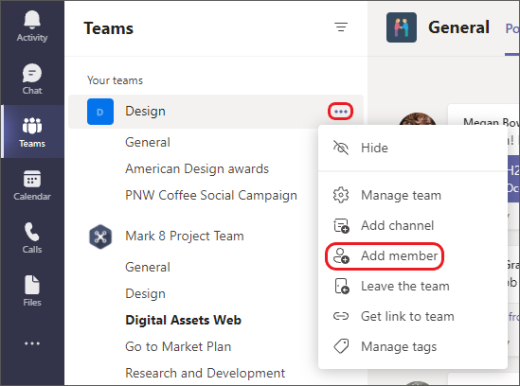Image resolution: width=520 pixels, height=386 pixels.
Task: Open Research and Development channel
Action: (x=205, y=373)
